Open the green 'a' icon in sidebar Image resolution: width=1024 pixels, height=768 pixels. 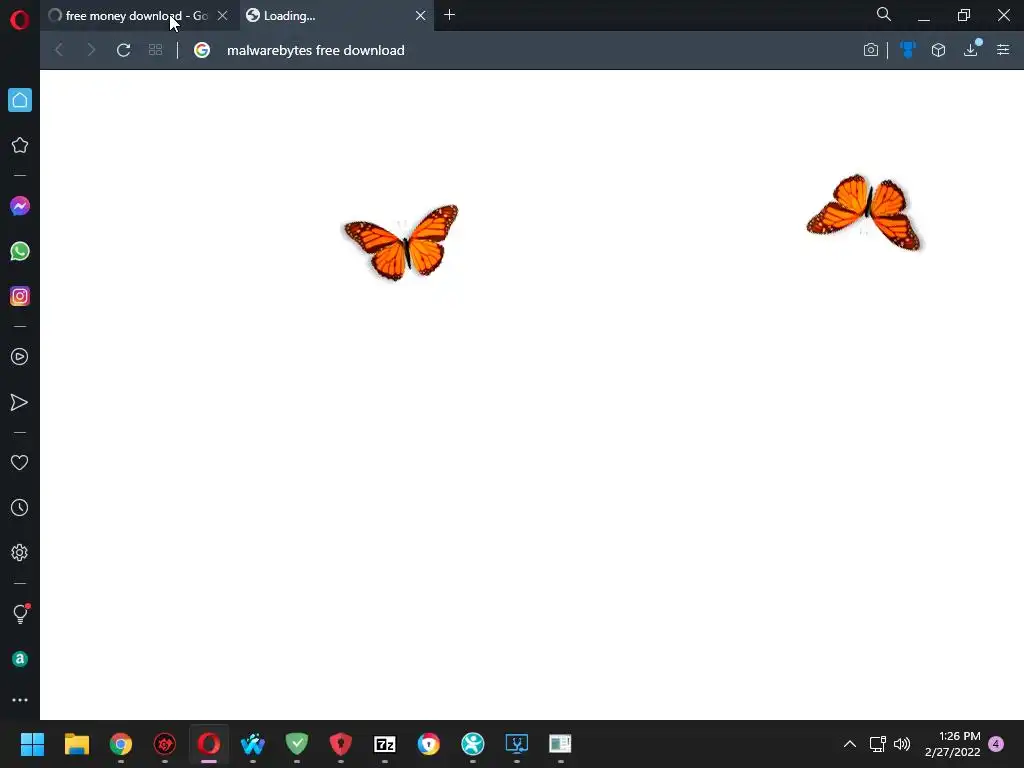click(20, 660)
